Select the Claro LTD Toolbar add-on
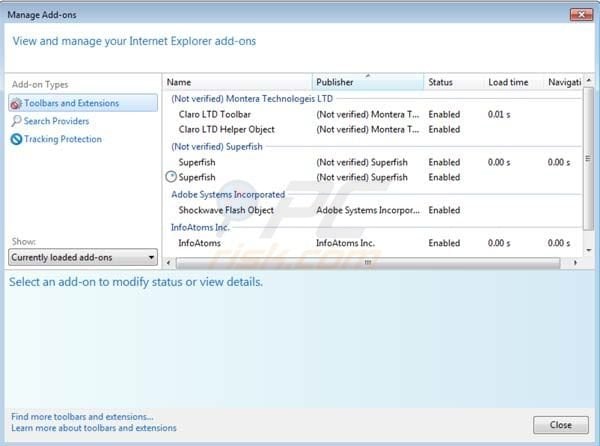 coord(373,114)
